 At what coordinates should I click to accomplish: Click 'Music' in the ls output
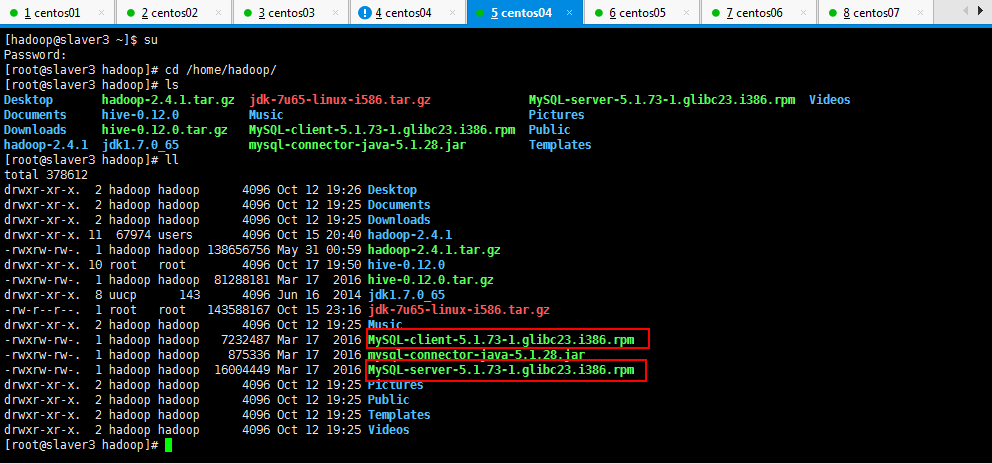coord(266,115)
